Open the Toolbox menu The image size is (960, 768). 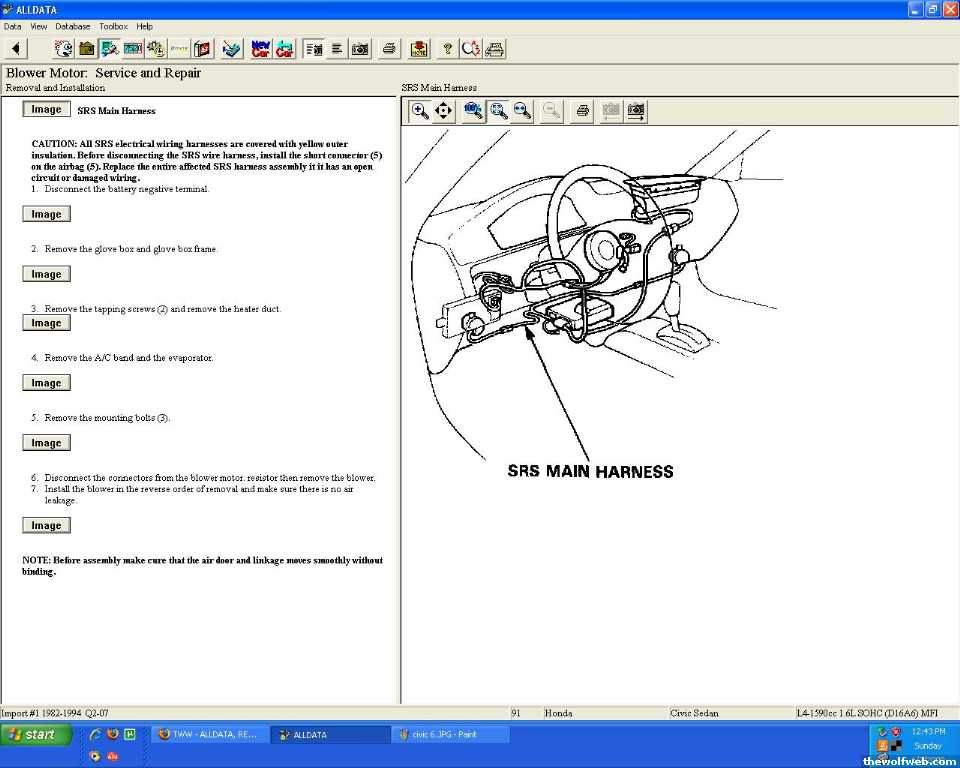click(113, 26)
